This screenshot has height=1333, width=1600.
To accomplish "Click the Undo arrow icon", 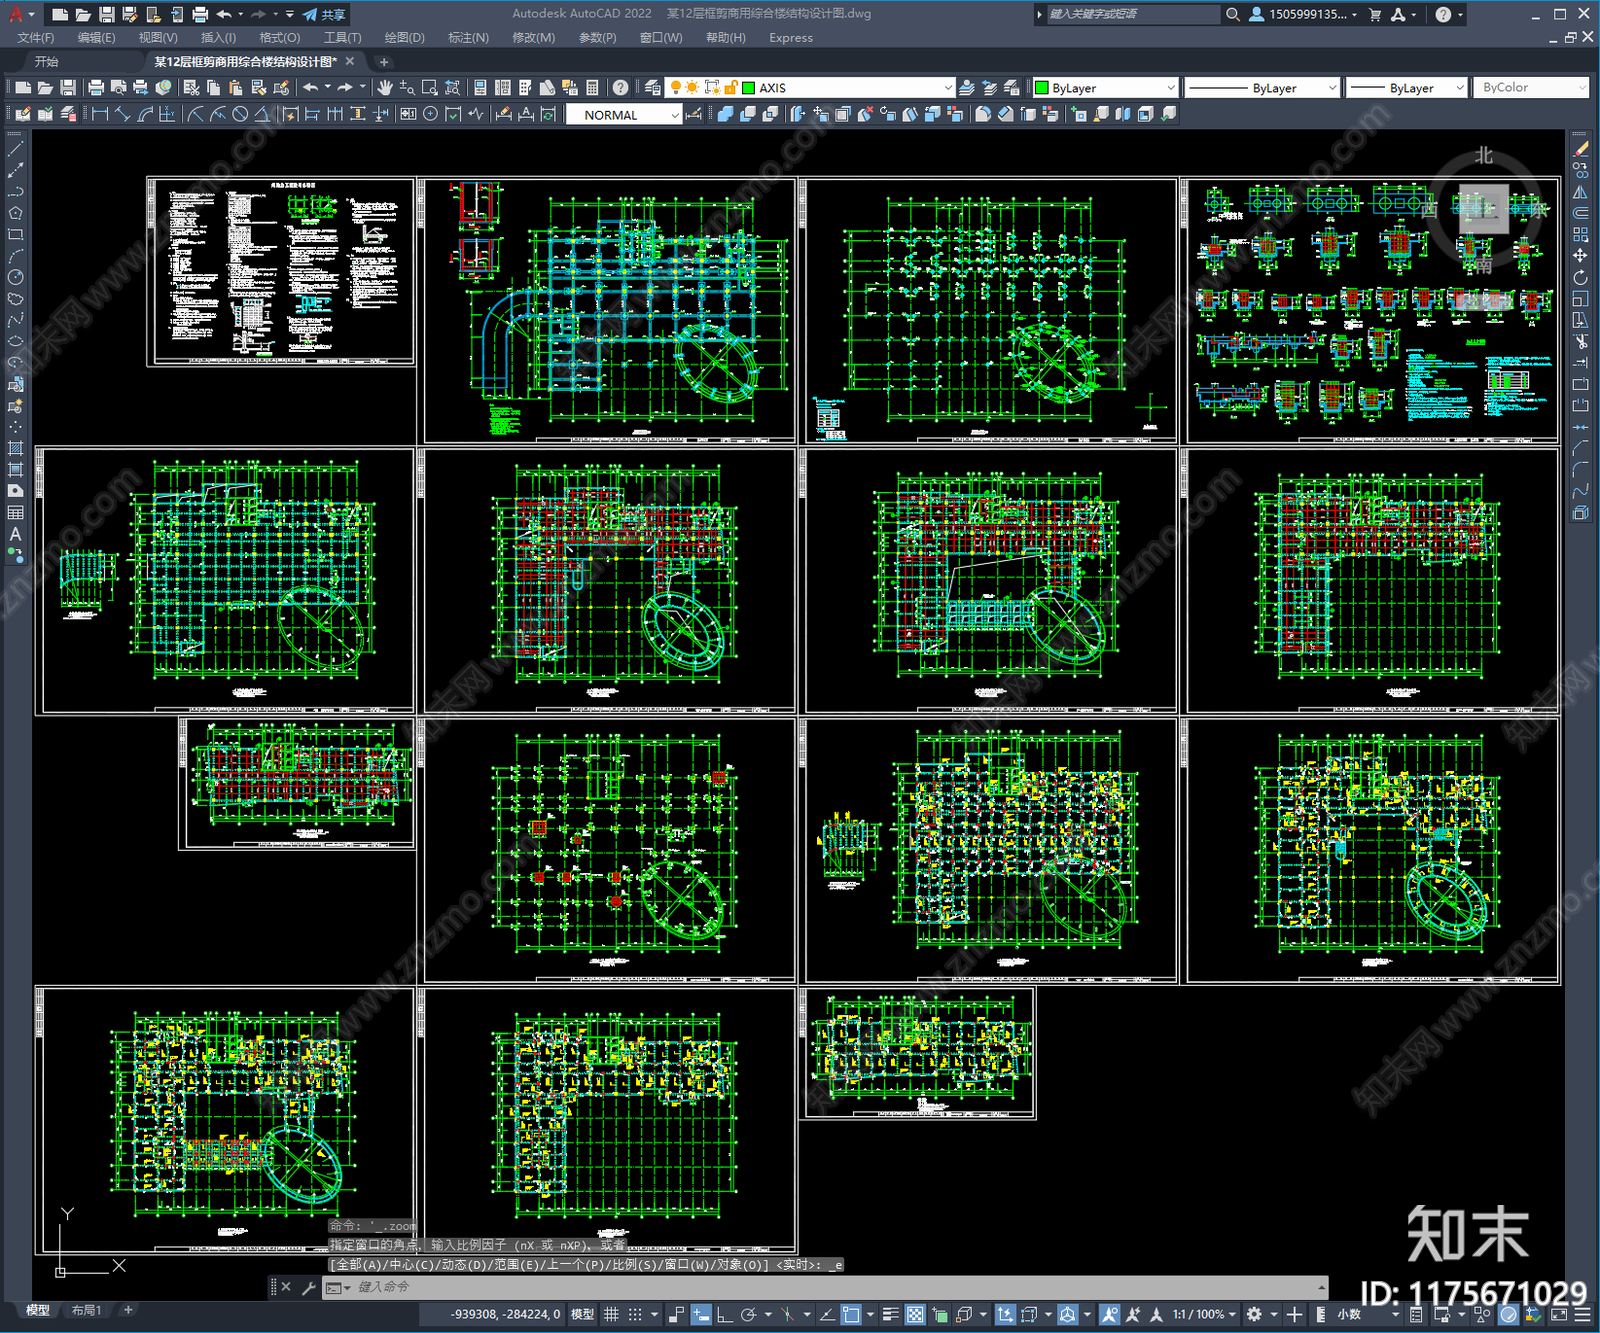I will [311, 88].
